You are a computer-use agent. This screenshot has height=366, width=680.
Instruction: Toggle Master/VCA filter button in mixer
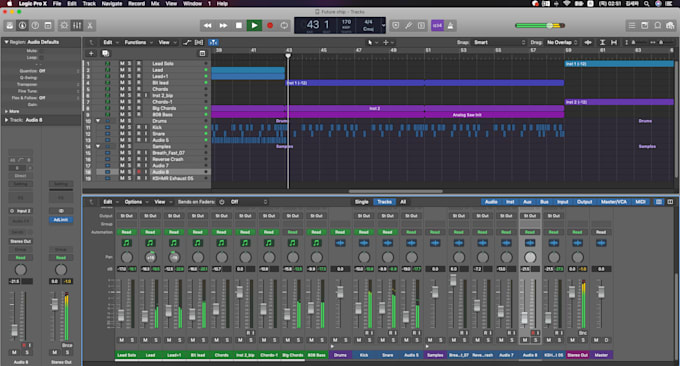point(614,202)
